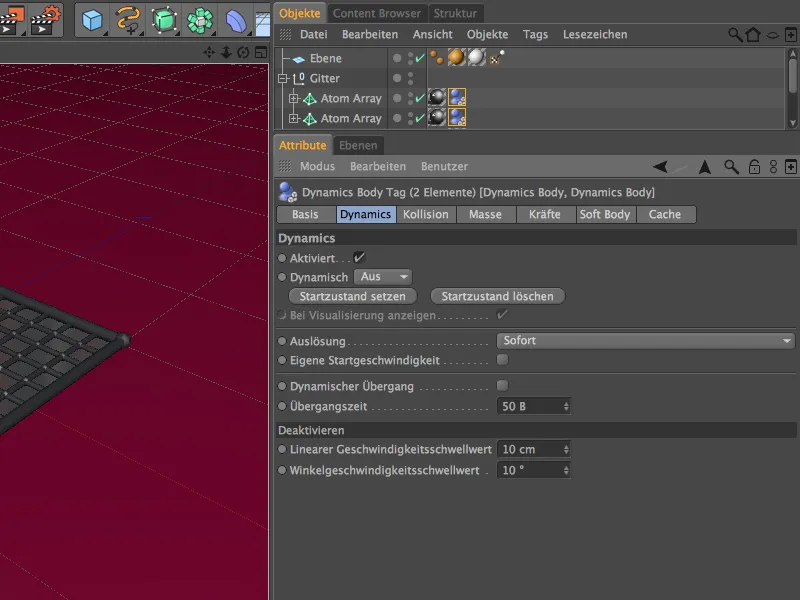Collapse the Gitter null object tree
Image resolution: width=800 pixels, height=600 pixels.
(283, 79)
